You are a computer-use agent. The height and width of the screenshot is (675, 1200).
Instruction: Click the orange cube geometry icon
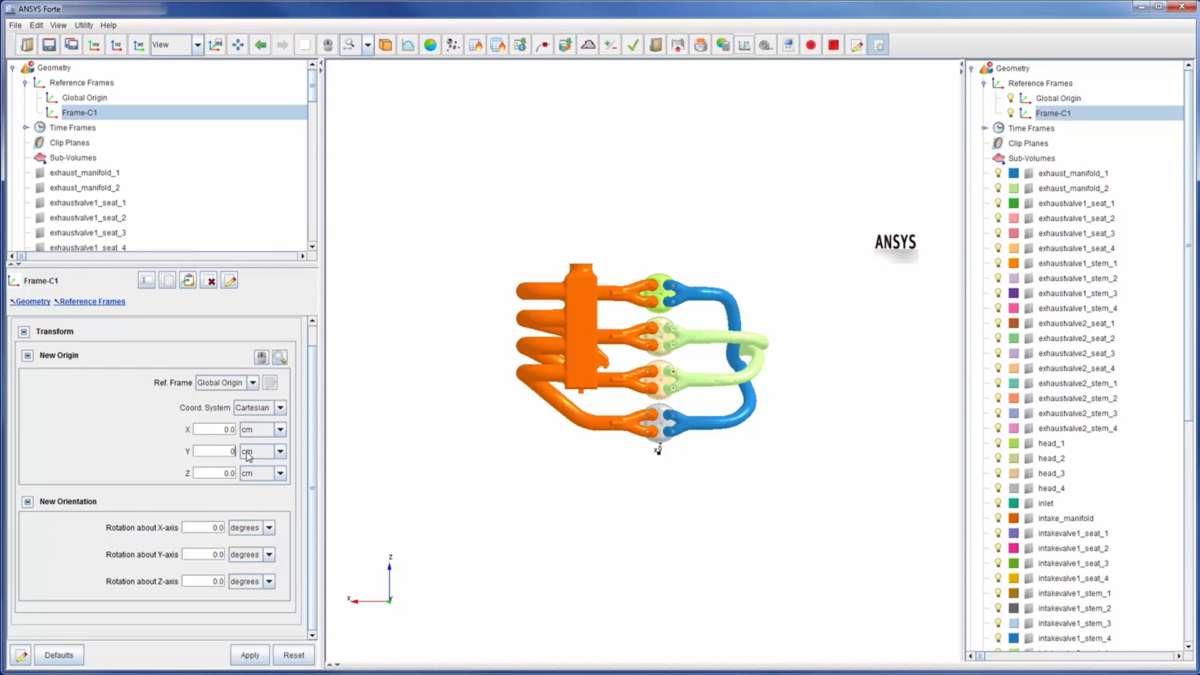(x=385, y=45)
